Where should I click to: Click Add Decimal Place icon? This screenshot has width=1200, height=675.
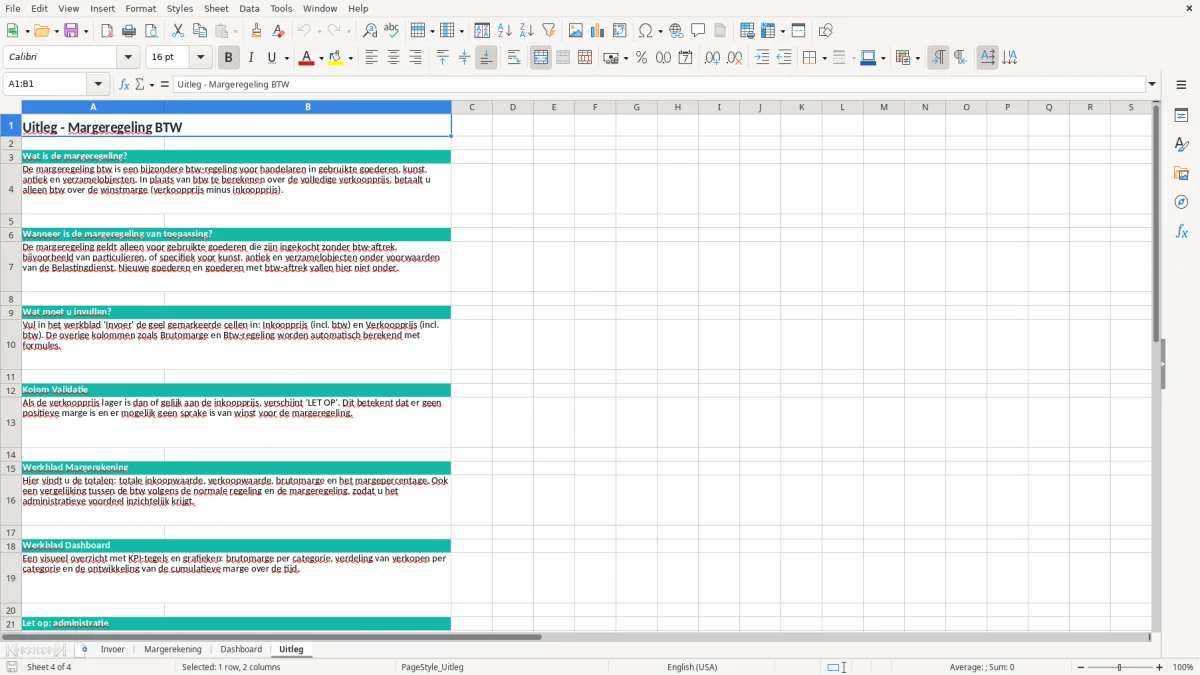click(x=712, y=58)
